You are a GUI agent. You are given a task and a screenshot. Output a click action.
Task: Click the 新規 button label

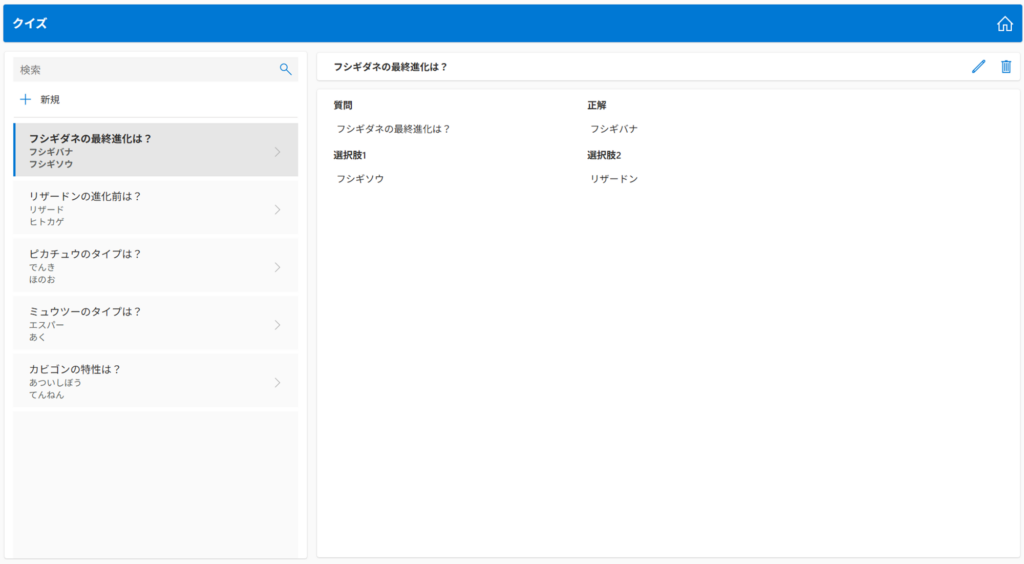click(x=50, y=100)
